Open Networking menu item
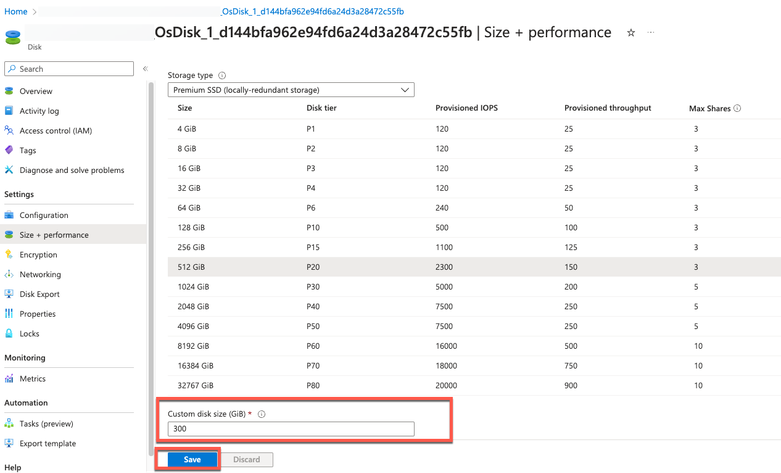This screenshot has width=781, height=473. pos(40,274)
